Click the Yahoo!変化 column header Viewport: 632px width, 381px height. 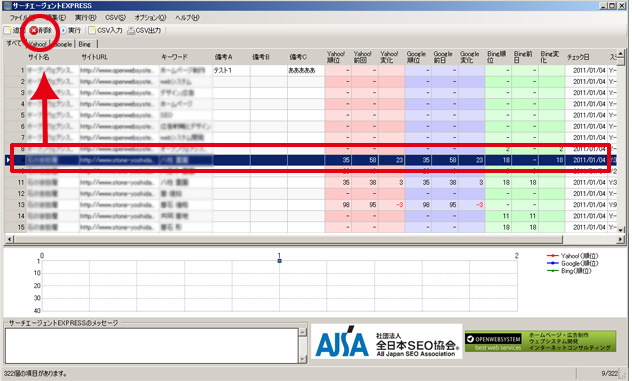click(x=391, y=57)
